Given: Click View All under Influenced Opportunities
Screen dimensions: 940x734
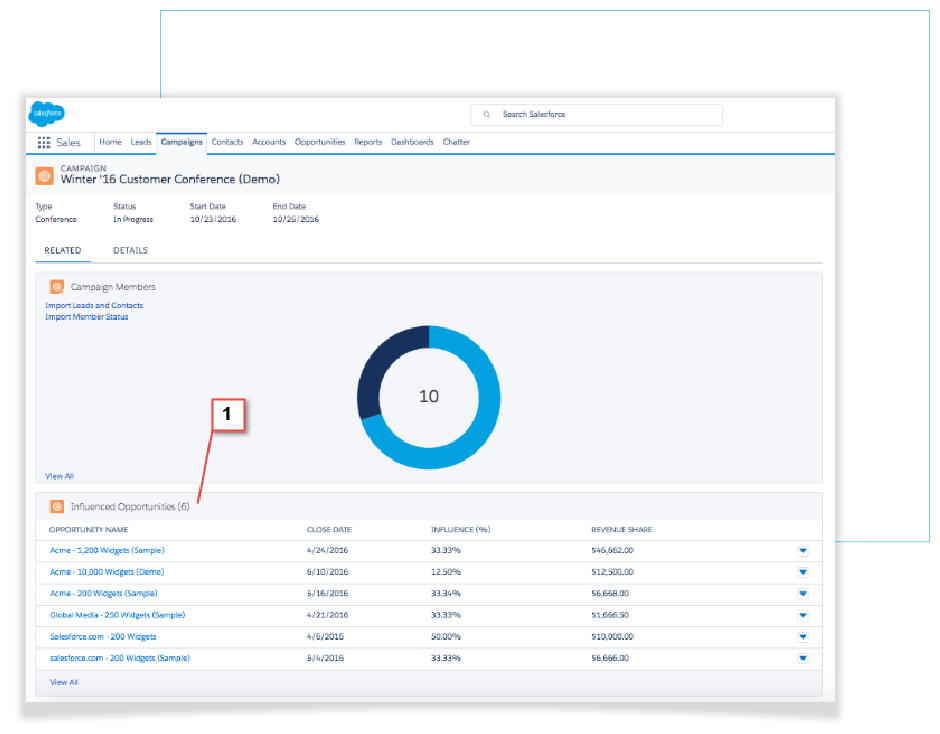Looking at the screenshot, I should (64, 682).
